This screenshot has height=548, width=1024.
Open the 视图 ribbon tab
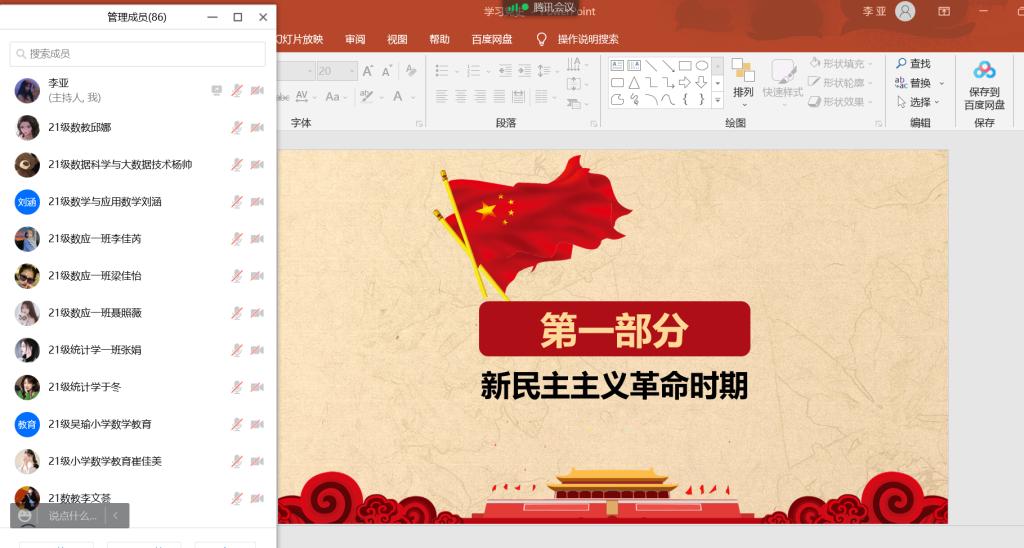point(397,39)
